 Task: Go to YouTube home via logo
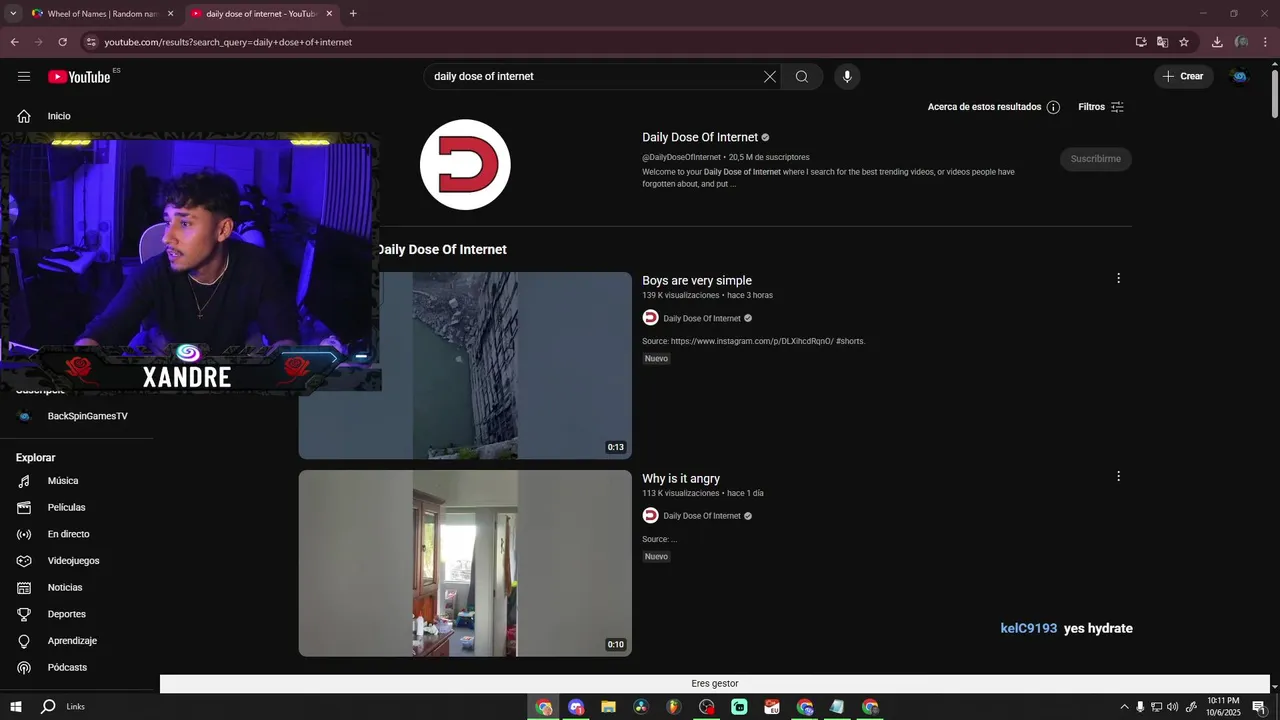(x=79, y=77)
